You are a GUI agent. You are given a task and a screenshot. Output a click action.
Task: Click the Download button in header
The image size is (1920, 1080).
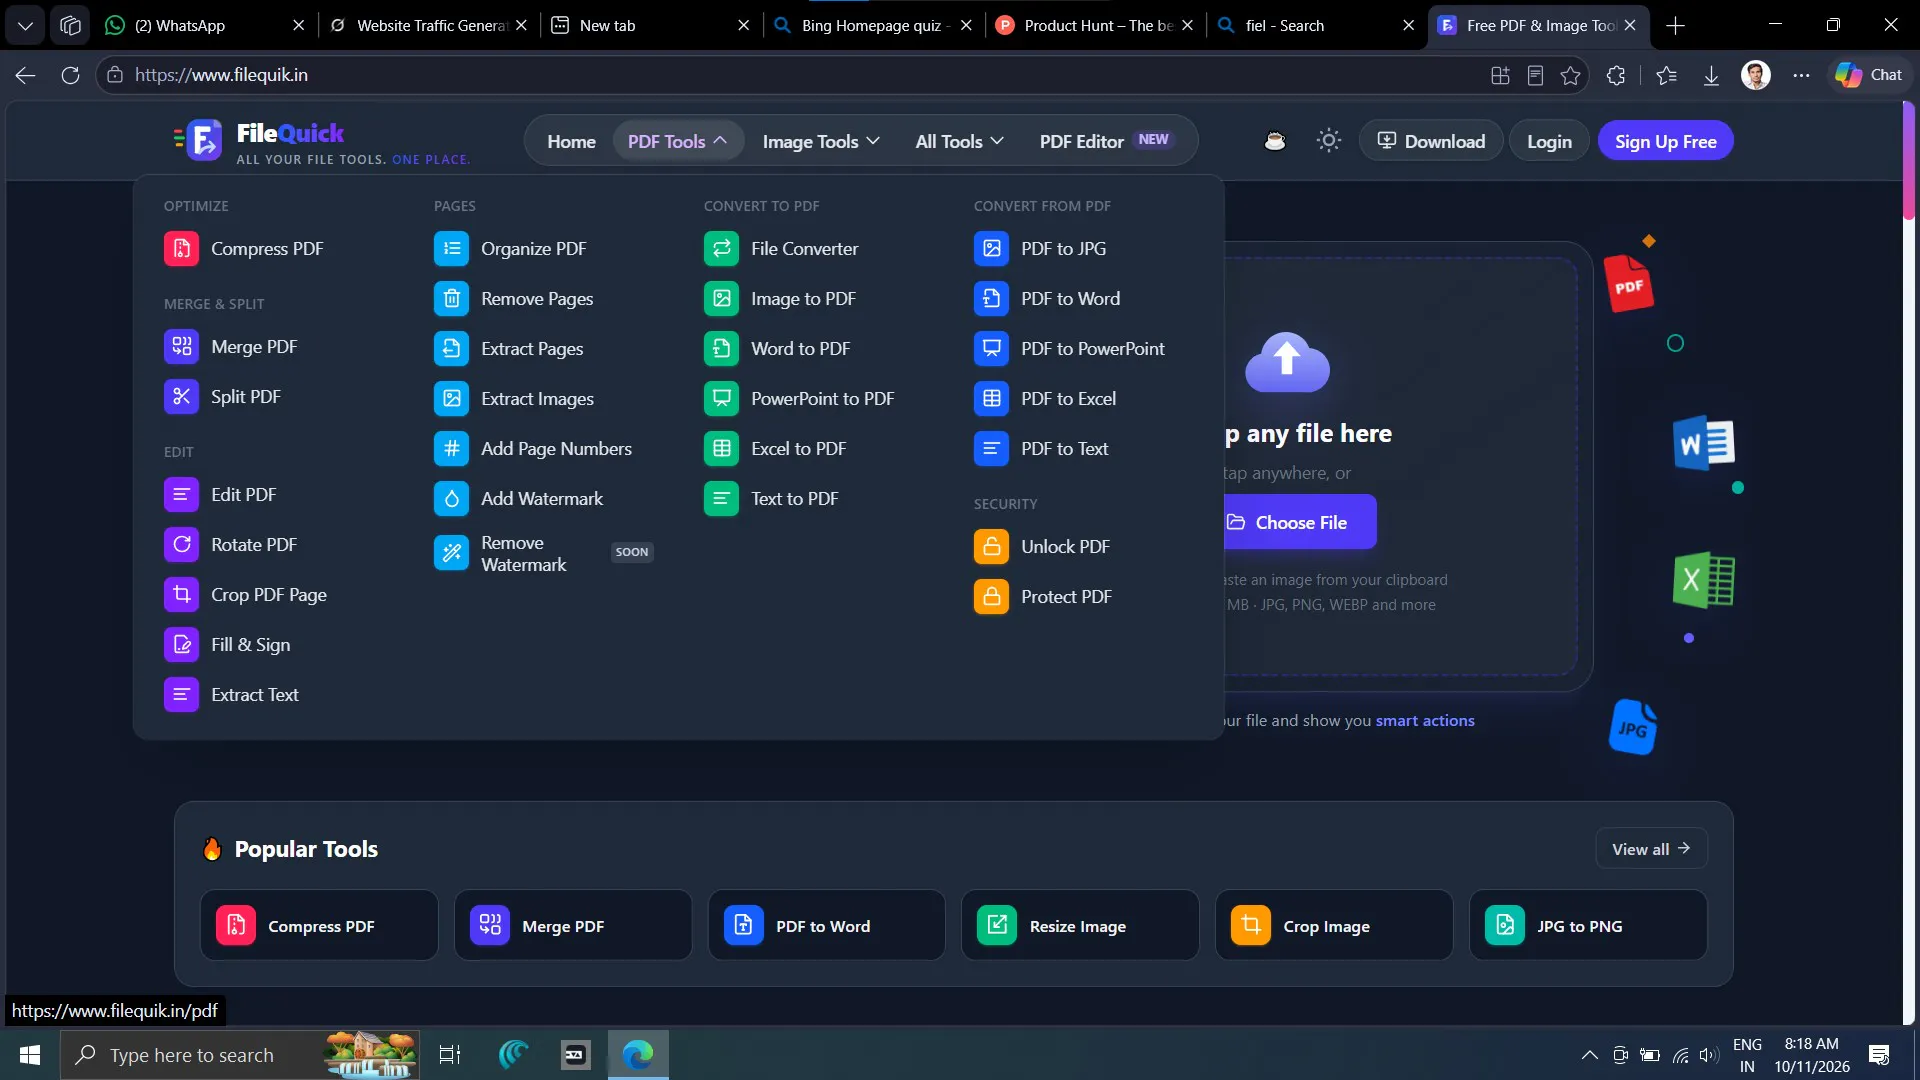coord(1431,141)
